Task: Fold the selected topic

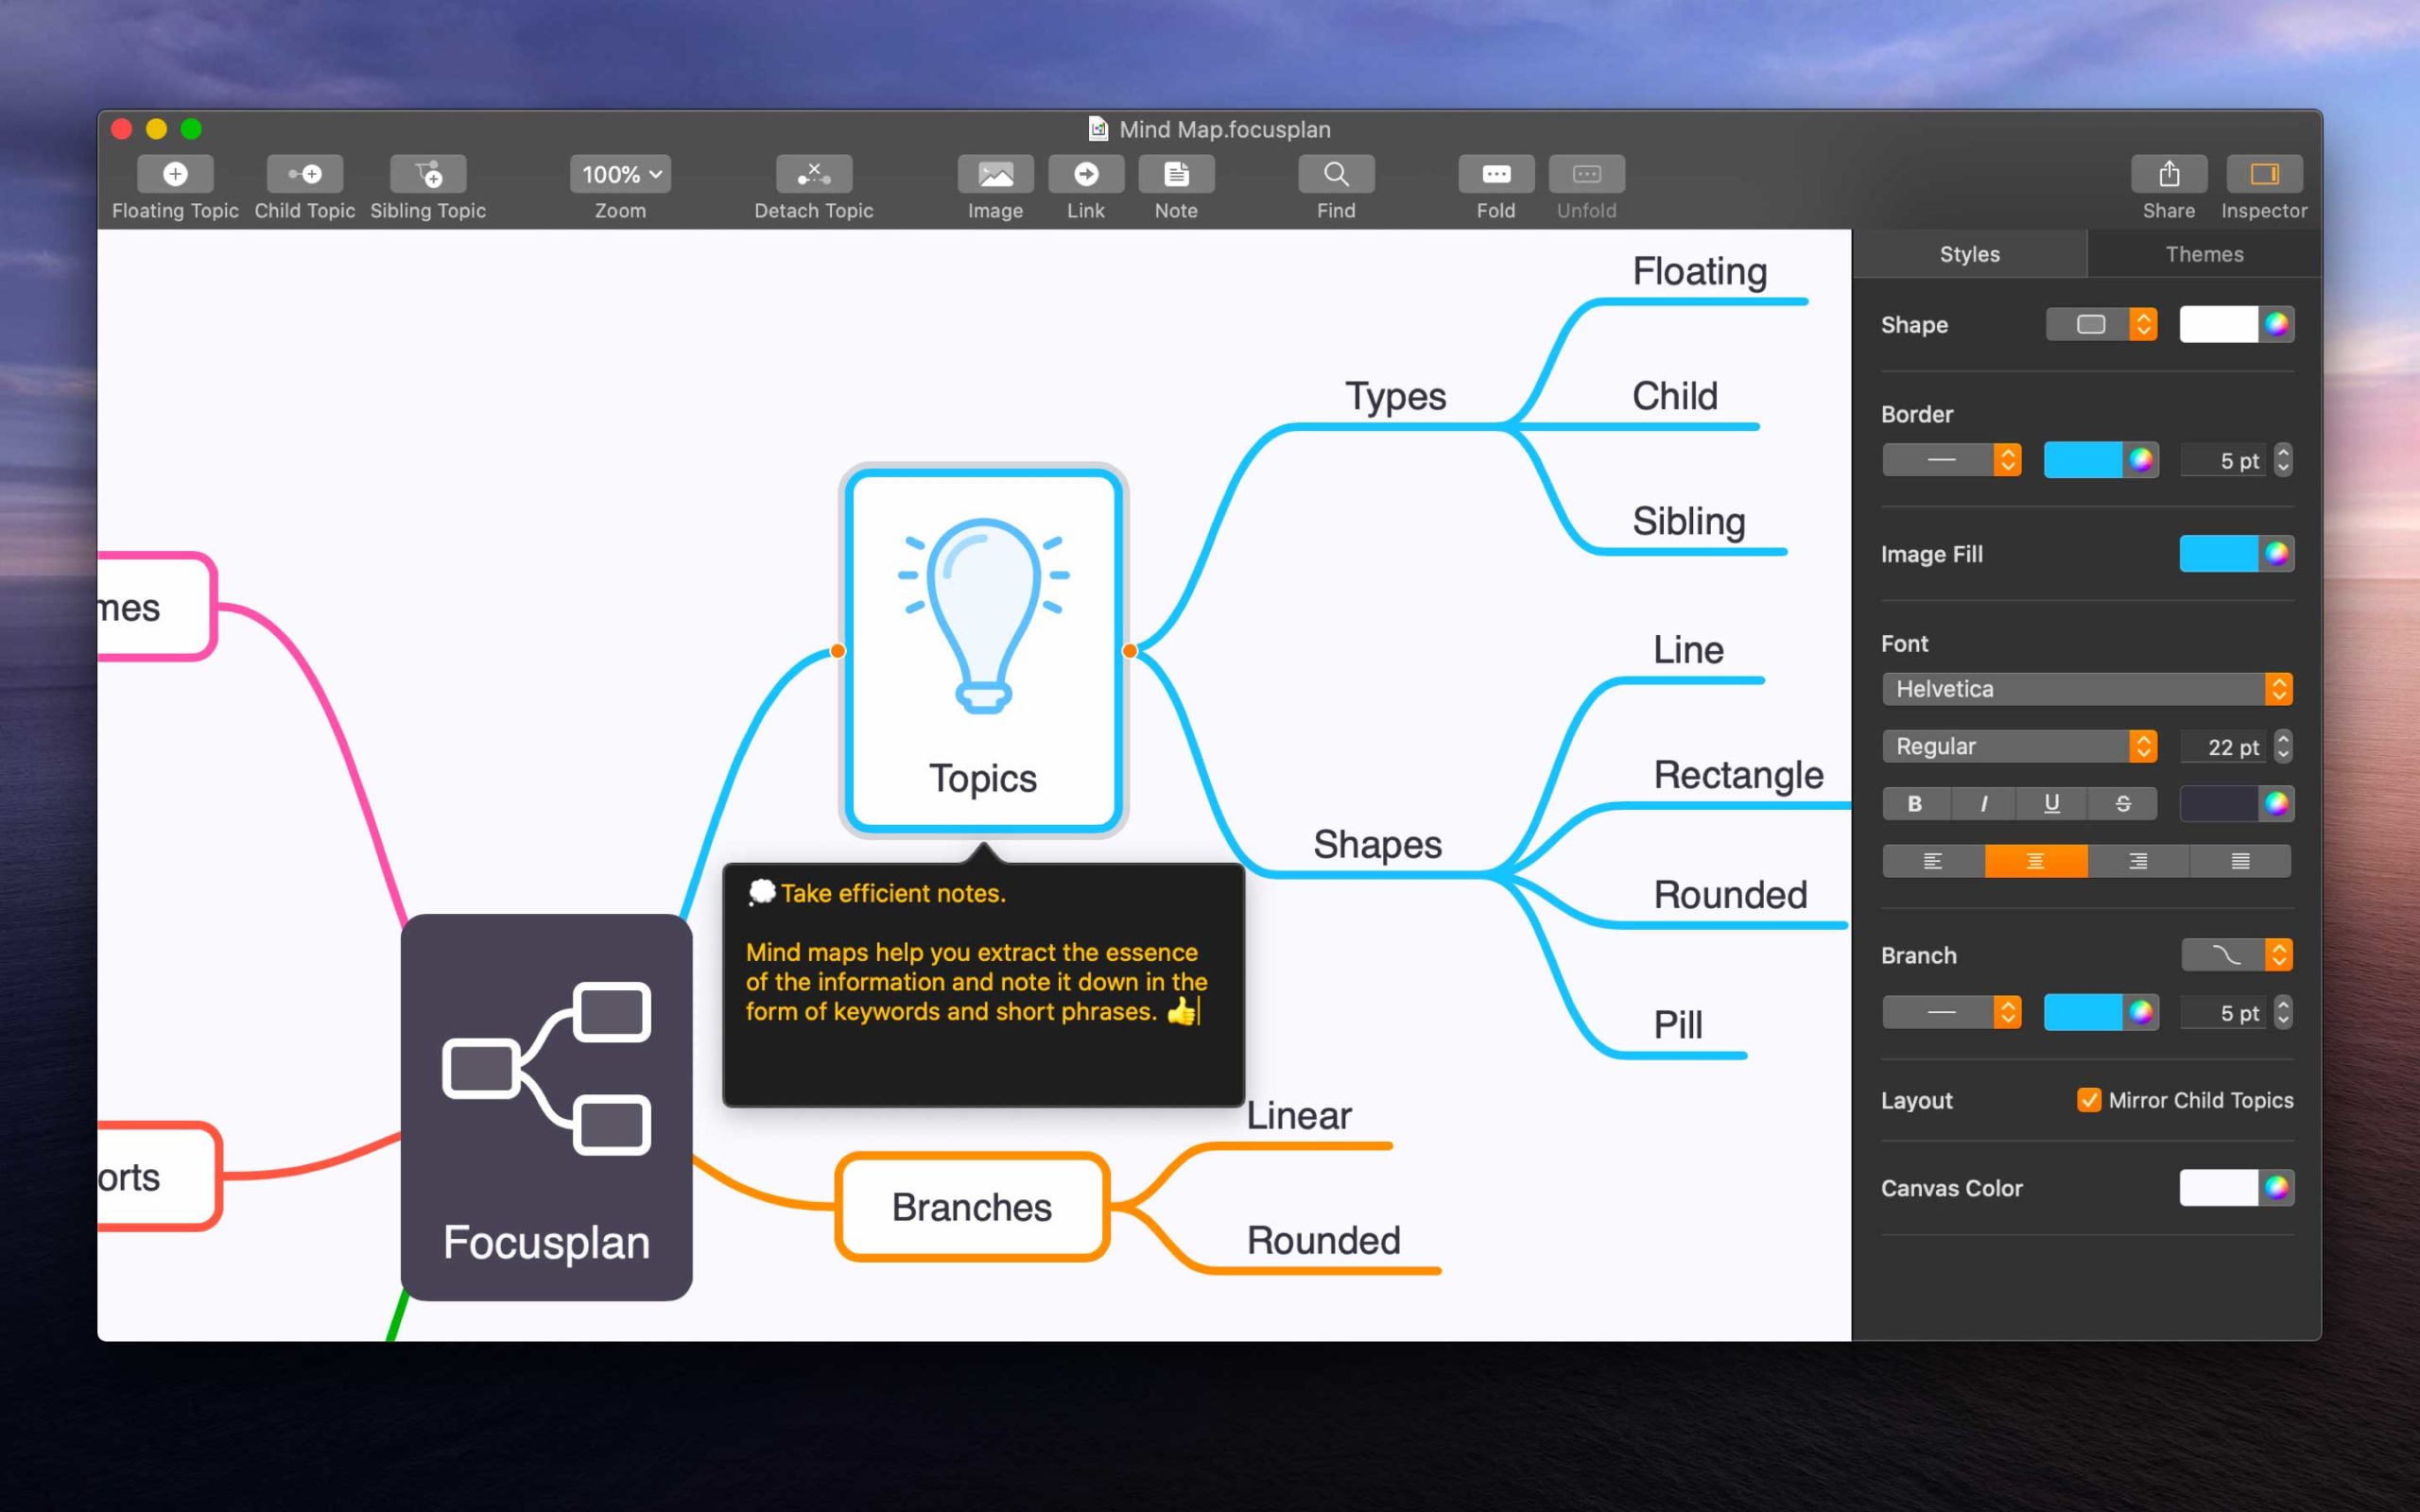Action: pos(1496,174)
